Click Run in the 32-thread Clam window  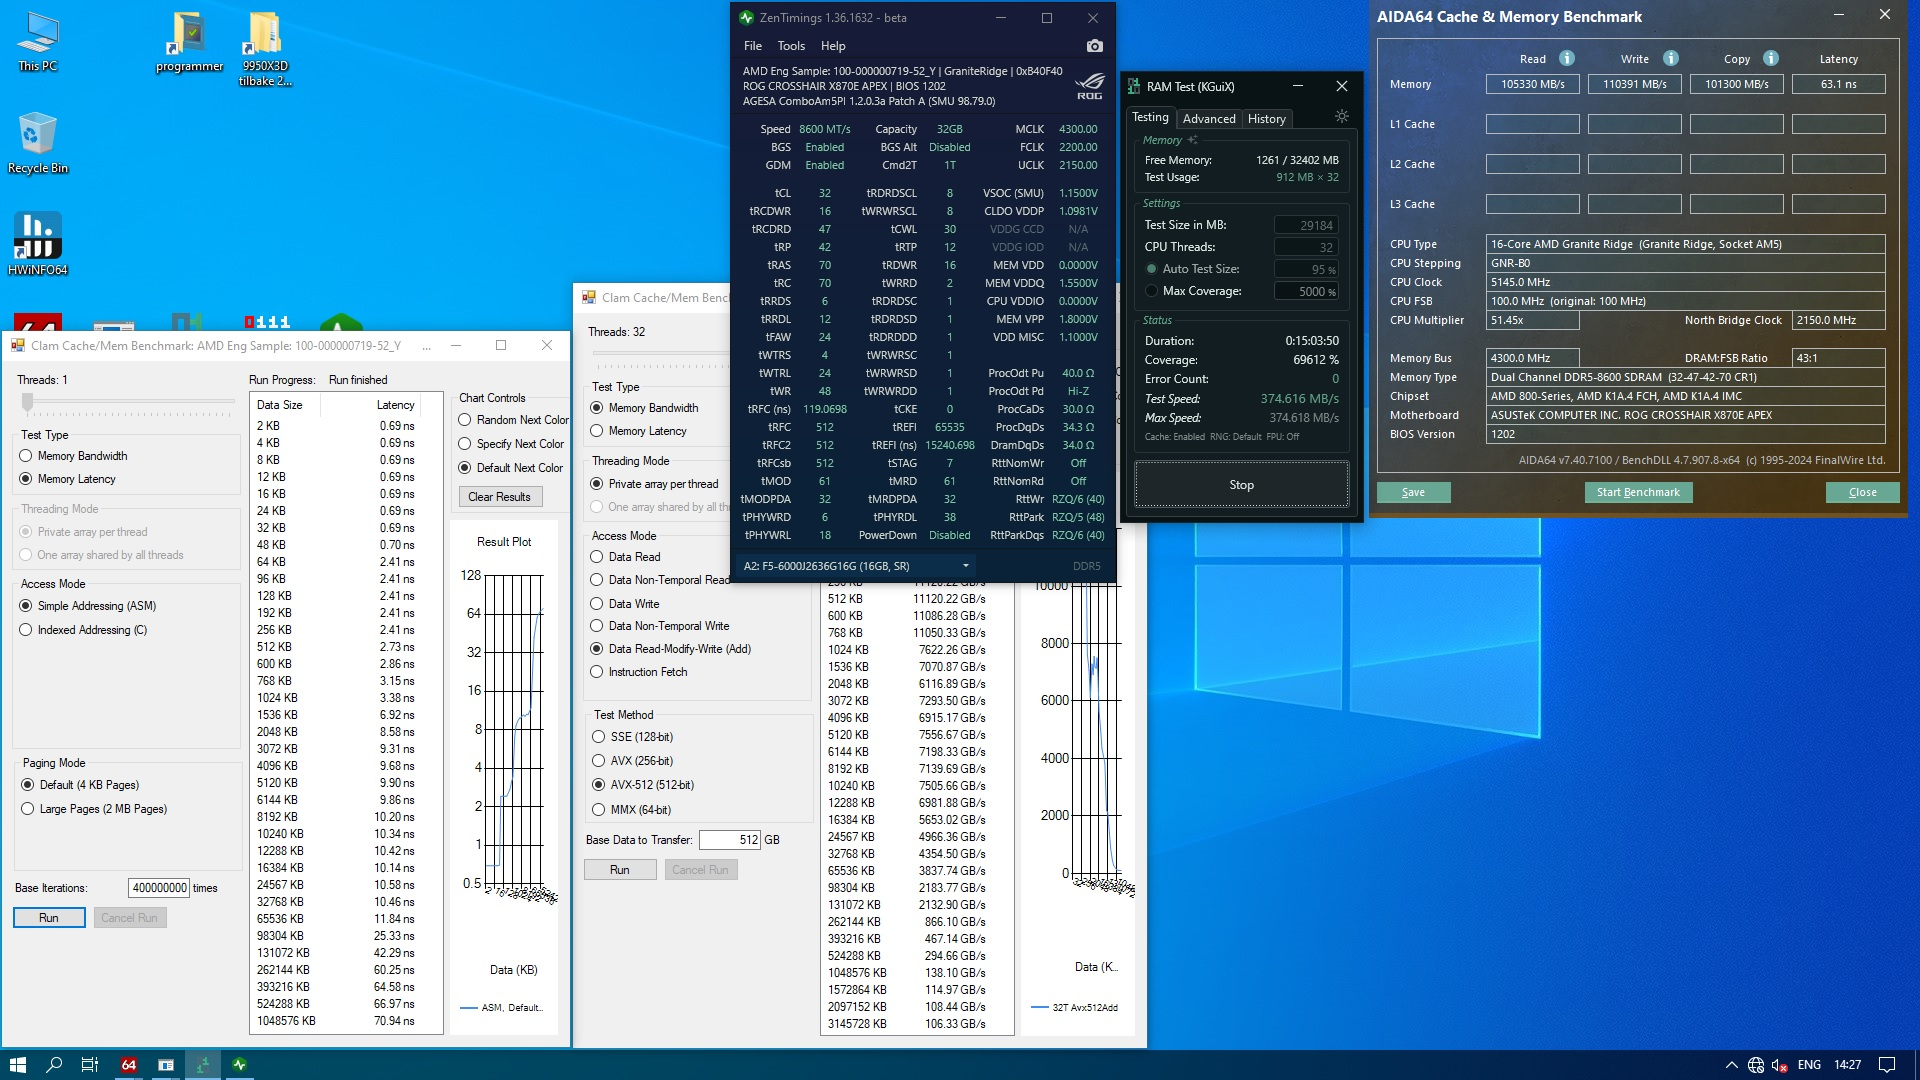620,870
